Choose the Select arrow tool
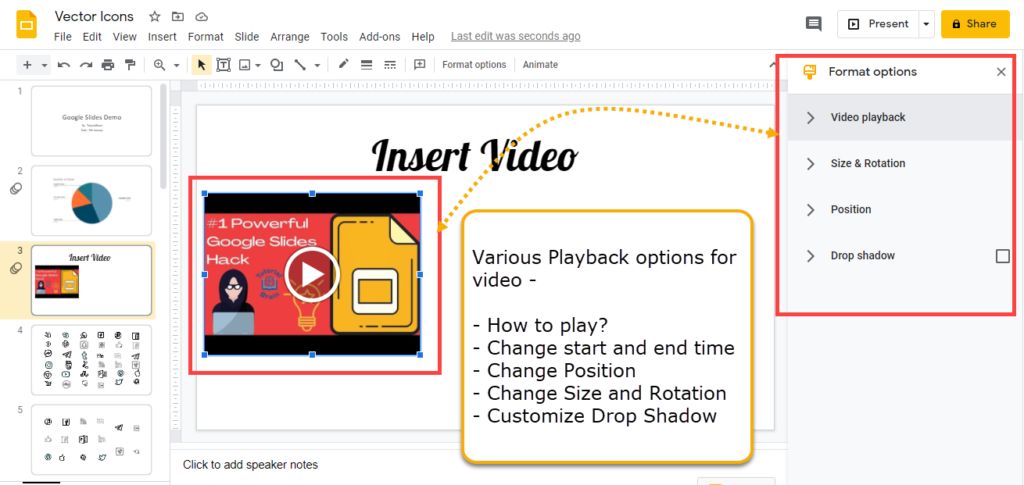Viewport: 1024px width, 485px height. click(x=201, y=65)
